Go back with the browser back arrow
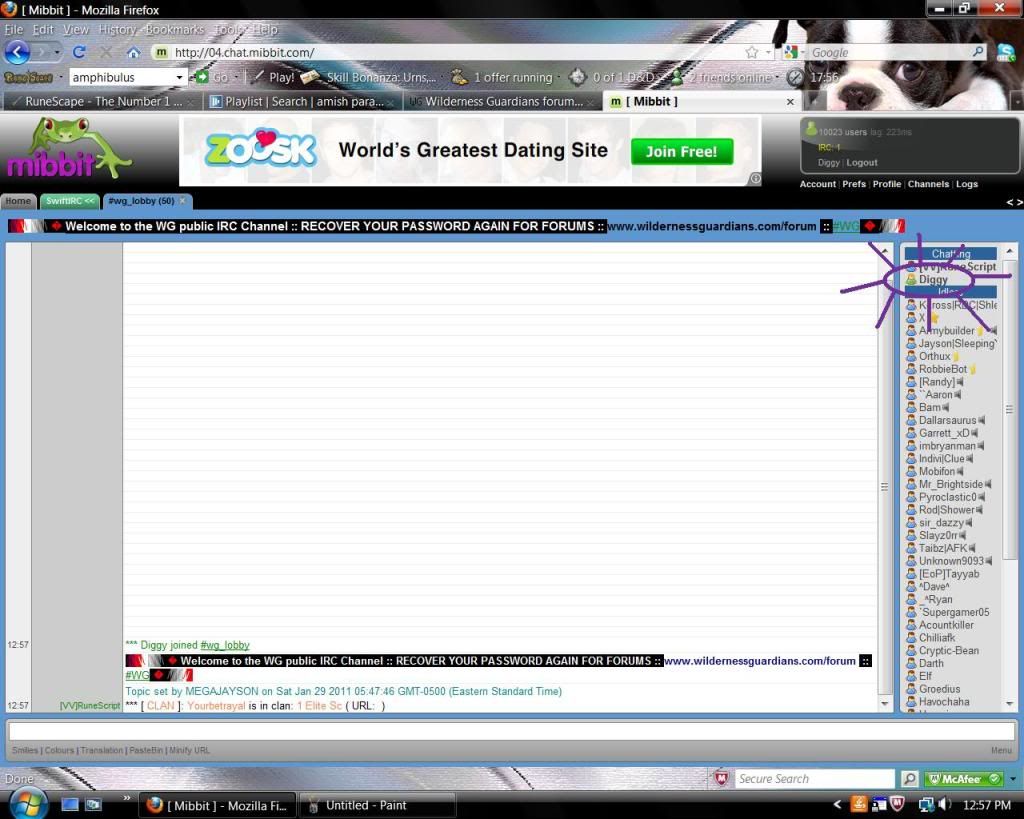 tap(18, 52)
